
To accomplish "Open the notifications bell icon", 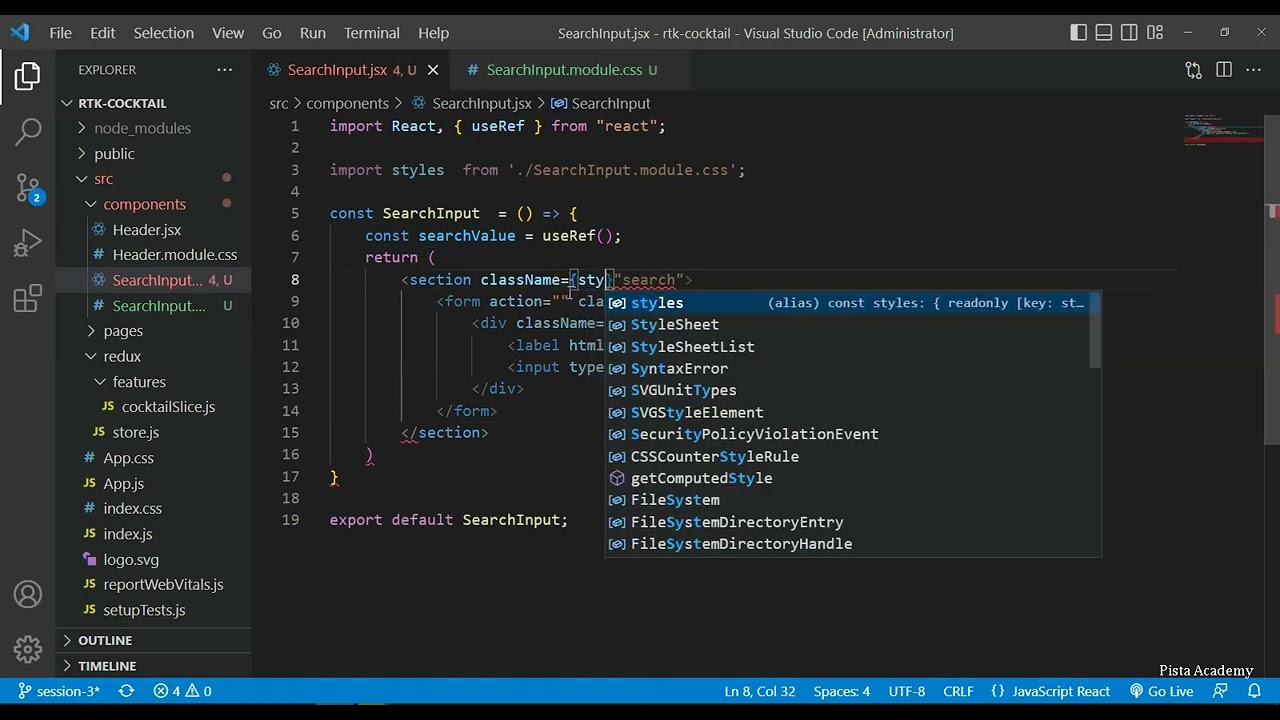I will (1254, 691).
